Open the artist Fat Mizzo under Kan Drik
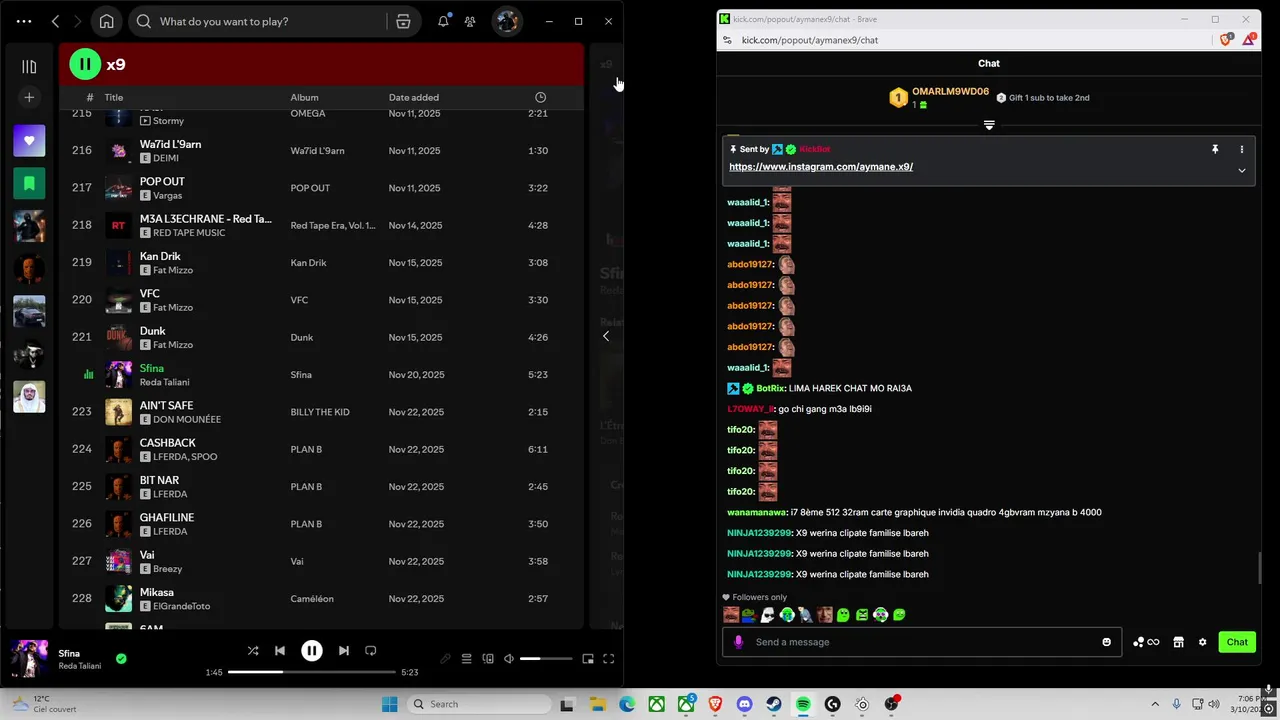 [173, 270]
